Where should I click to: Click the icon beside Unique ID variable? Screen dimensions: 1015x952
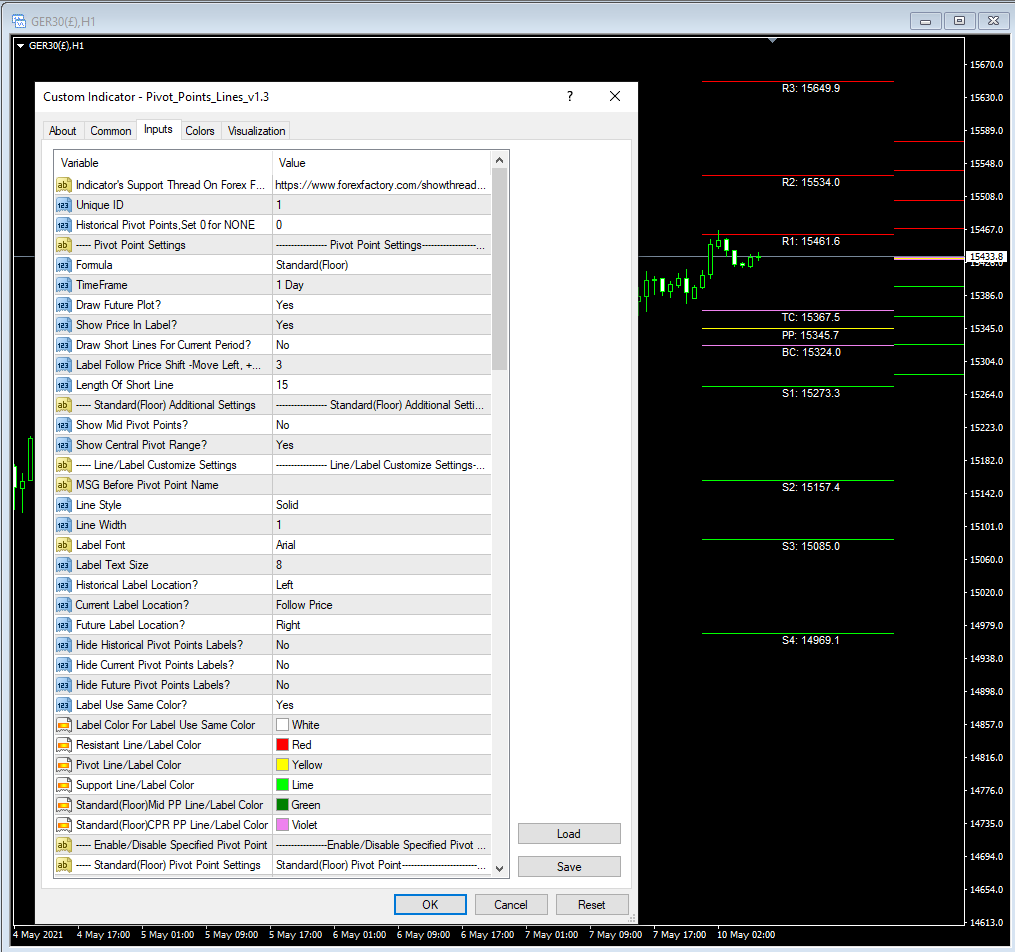pos(63,205)
